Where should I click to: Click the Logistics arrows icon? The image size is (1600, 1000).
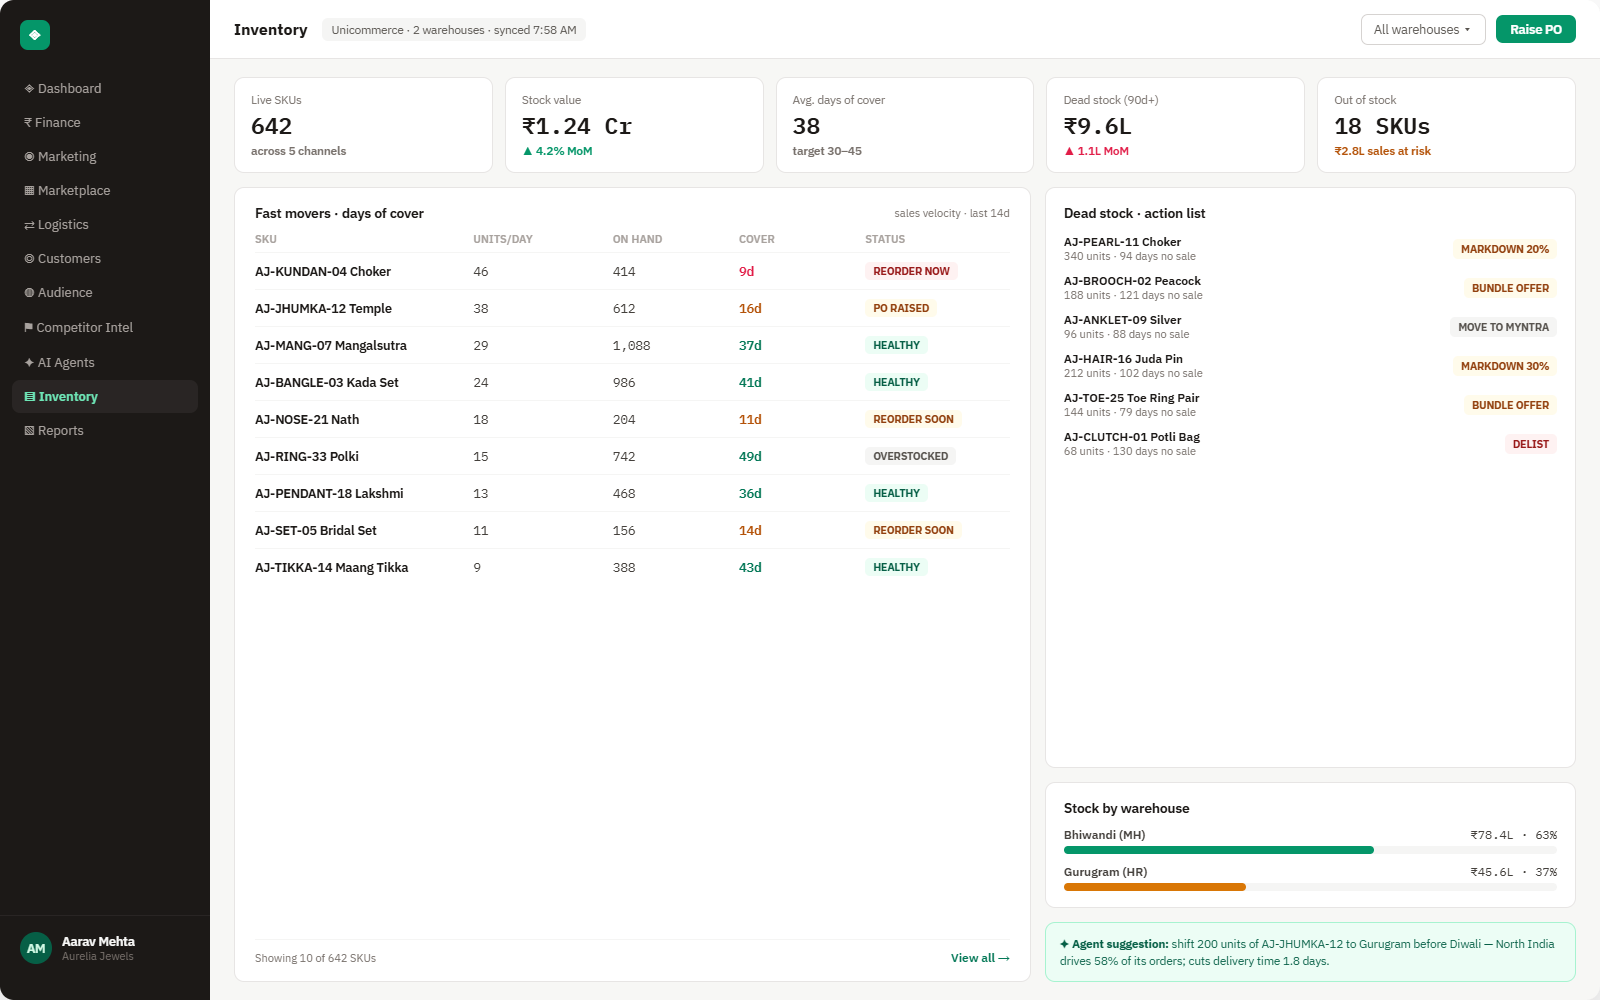tap(29, 225)
